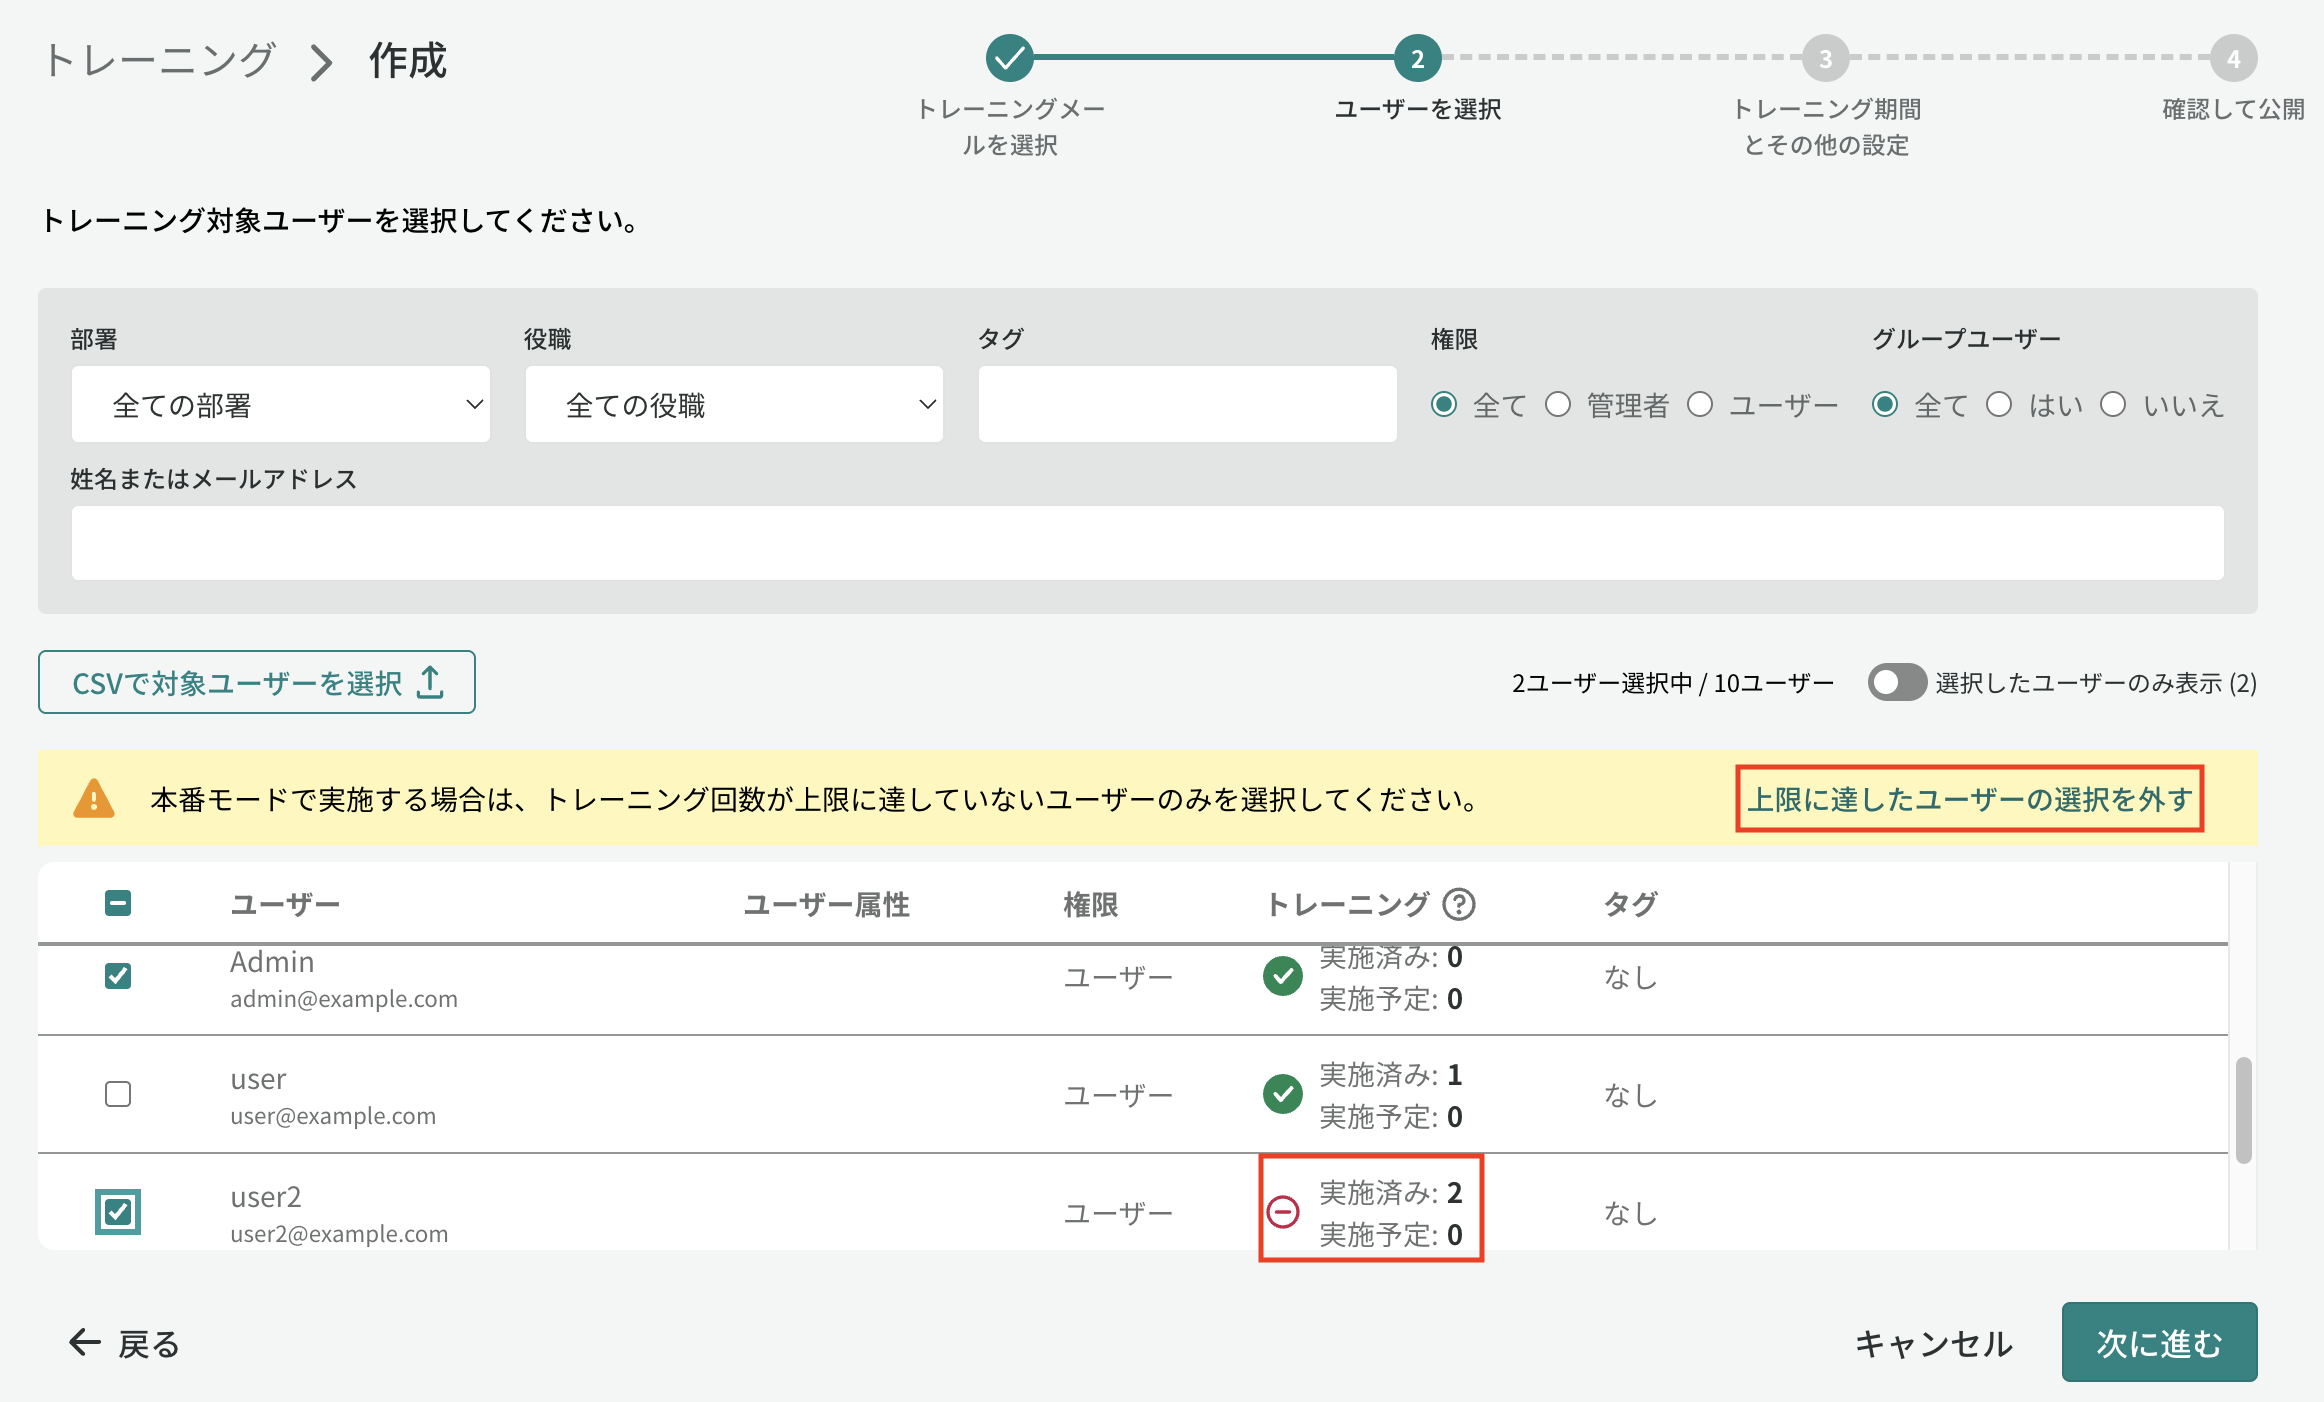The width and height of the screenshot is (2324, 1402).
Task: Open the 全ての部署 department dropdown
Action: 281,404
